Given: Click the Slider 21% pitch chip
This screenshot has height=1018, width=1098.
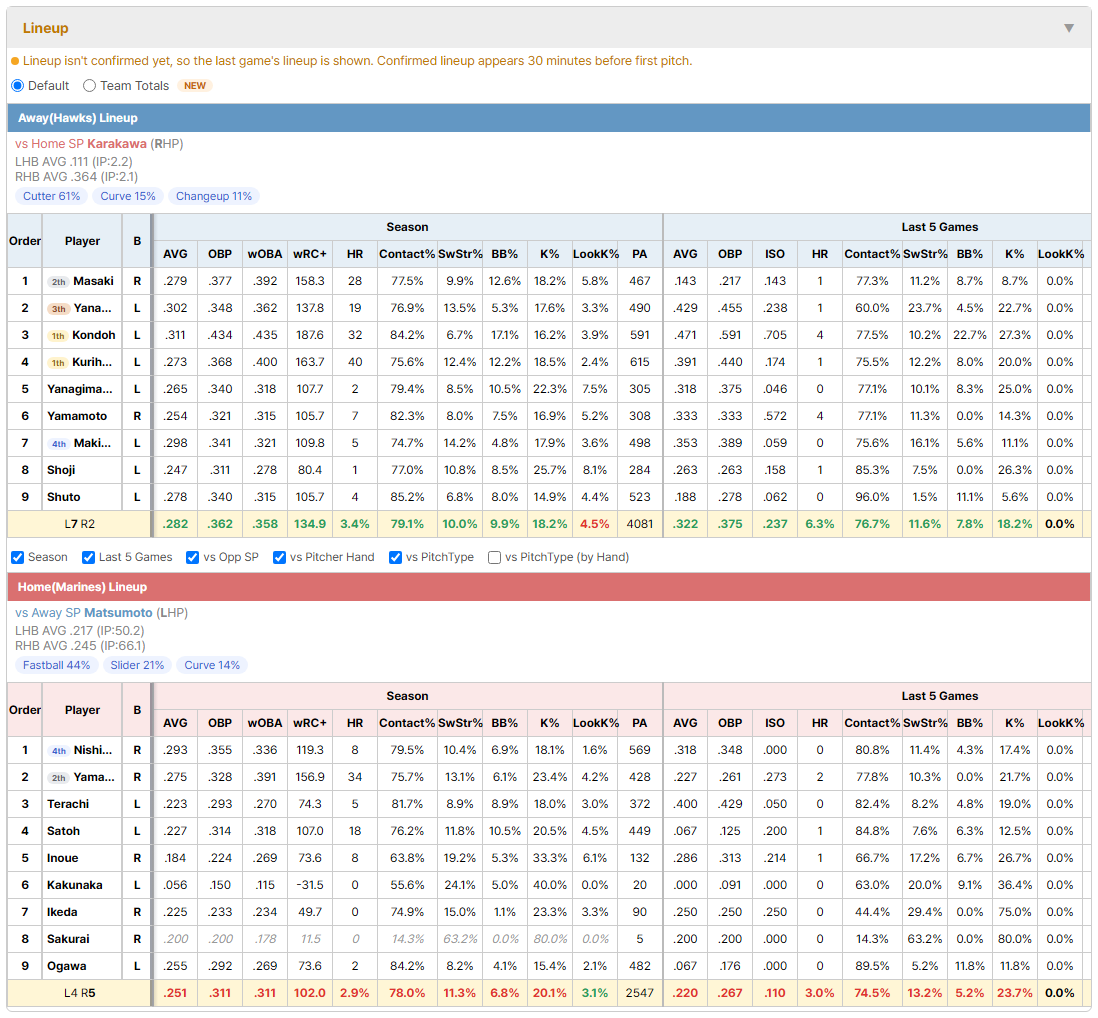Looking at the screenshot, I should tap(137, 665).
